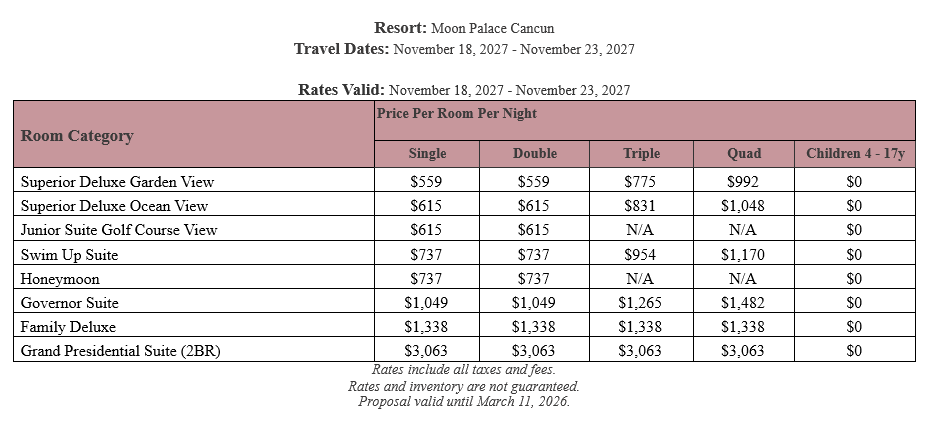Select the Double column header

(x=535, y=154)
